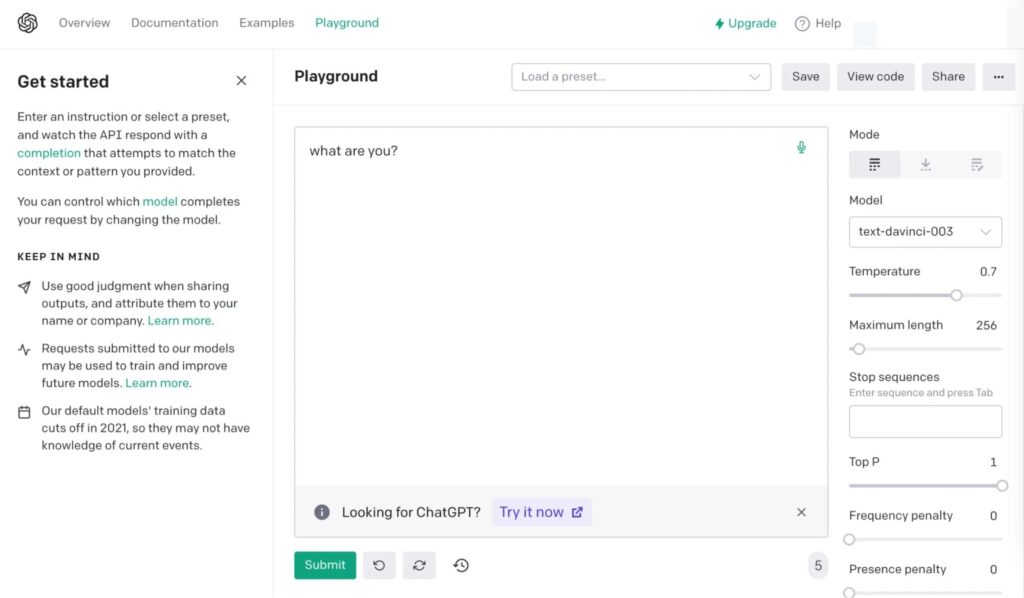Click the Share button

pyautogui.click(x=948, y=77)
